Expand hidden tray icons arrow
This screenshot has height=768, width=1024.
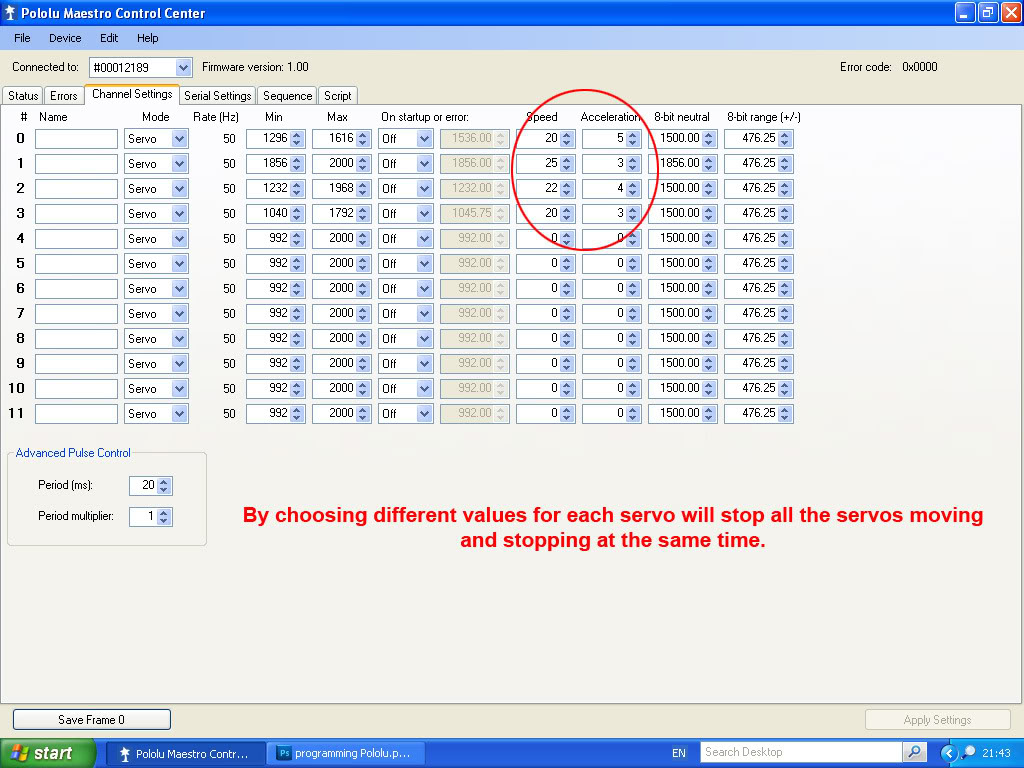click(949, 754)
